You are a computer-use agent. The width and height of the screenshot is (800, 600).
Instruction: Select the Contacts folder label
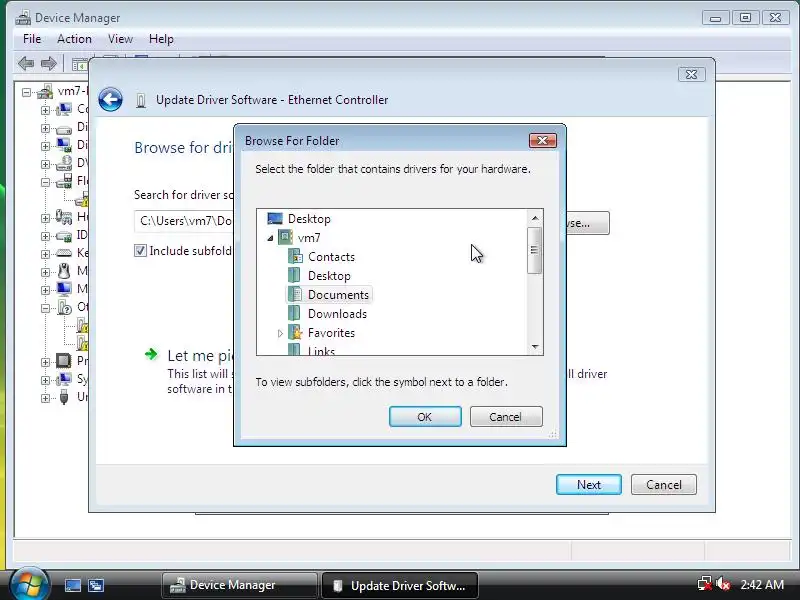[331, 257]
